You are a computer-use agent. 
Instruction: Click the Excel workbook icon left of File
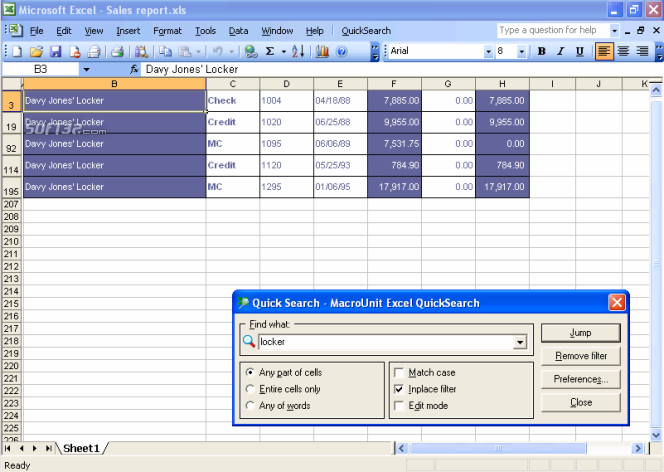[x=14, y=30]
